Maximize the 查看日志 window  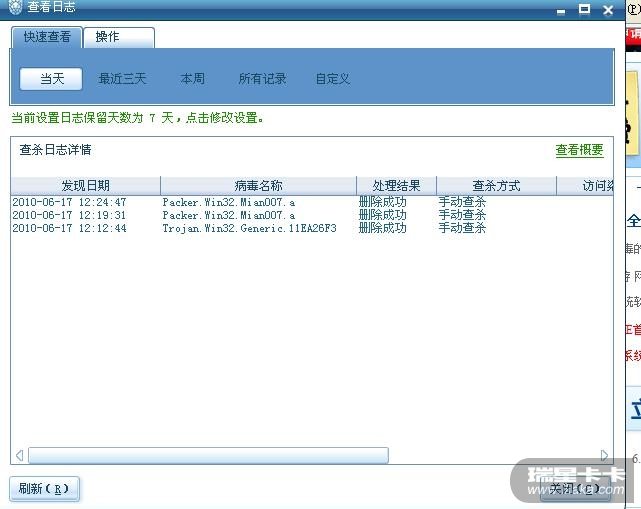585,9
